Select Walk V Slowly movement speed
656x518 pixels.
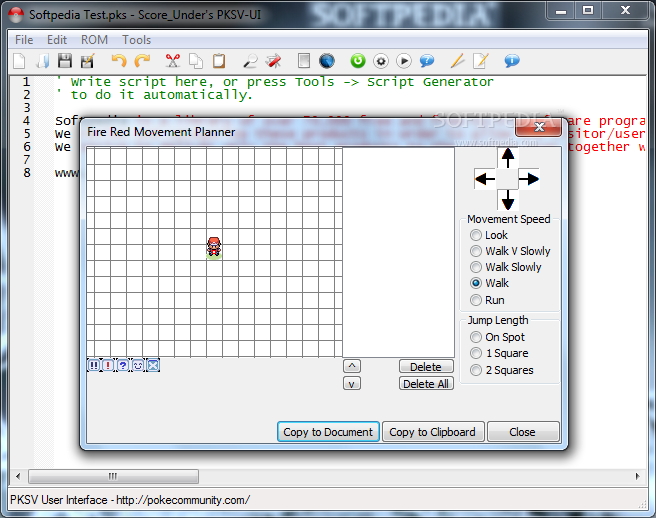510,251
